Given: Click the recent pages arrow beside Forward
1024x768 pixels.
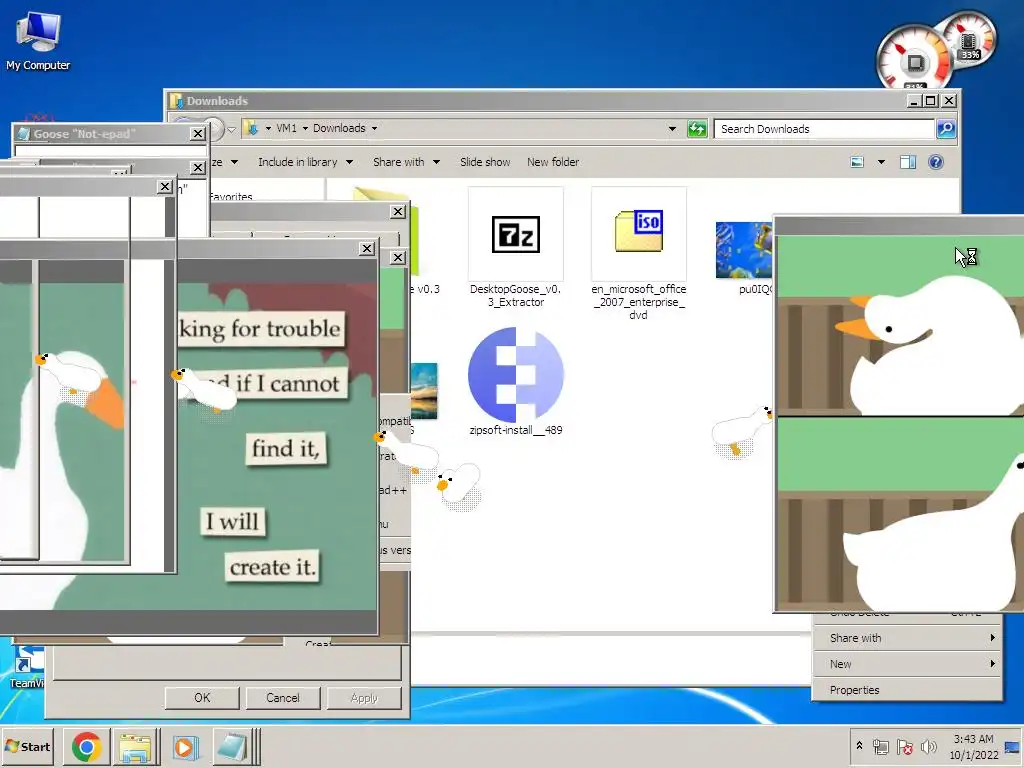Looking at the screenshot, I should 231,129.
